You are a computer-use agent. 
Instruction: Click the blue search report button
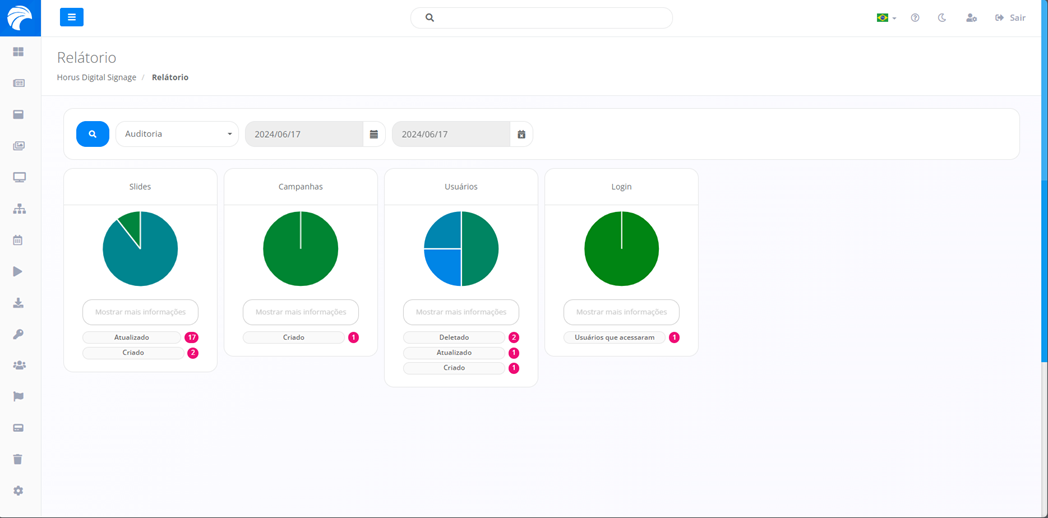click(x=92, y=134)
